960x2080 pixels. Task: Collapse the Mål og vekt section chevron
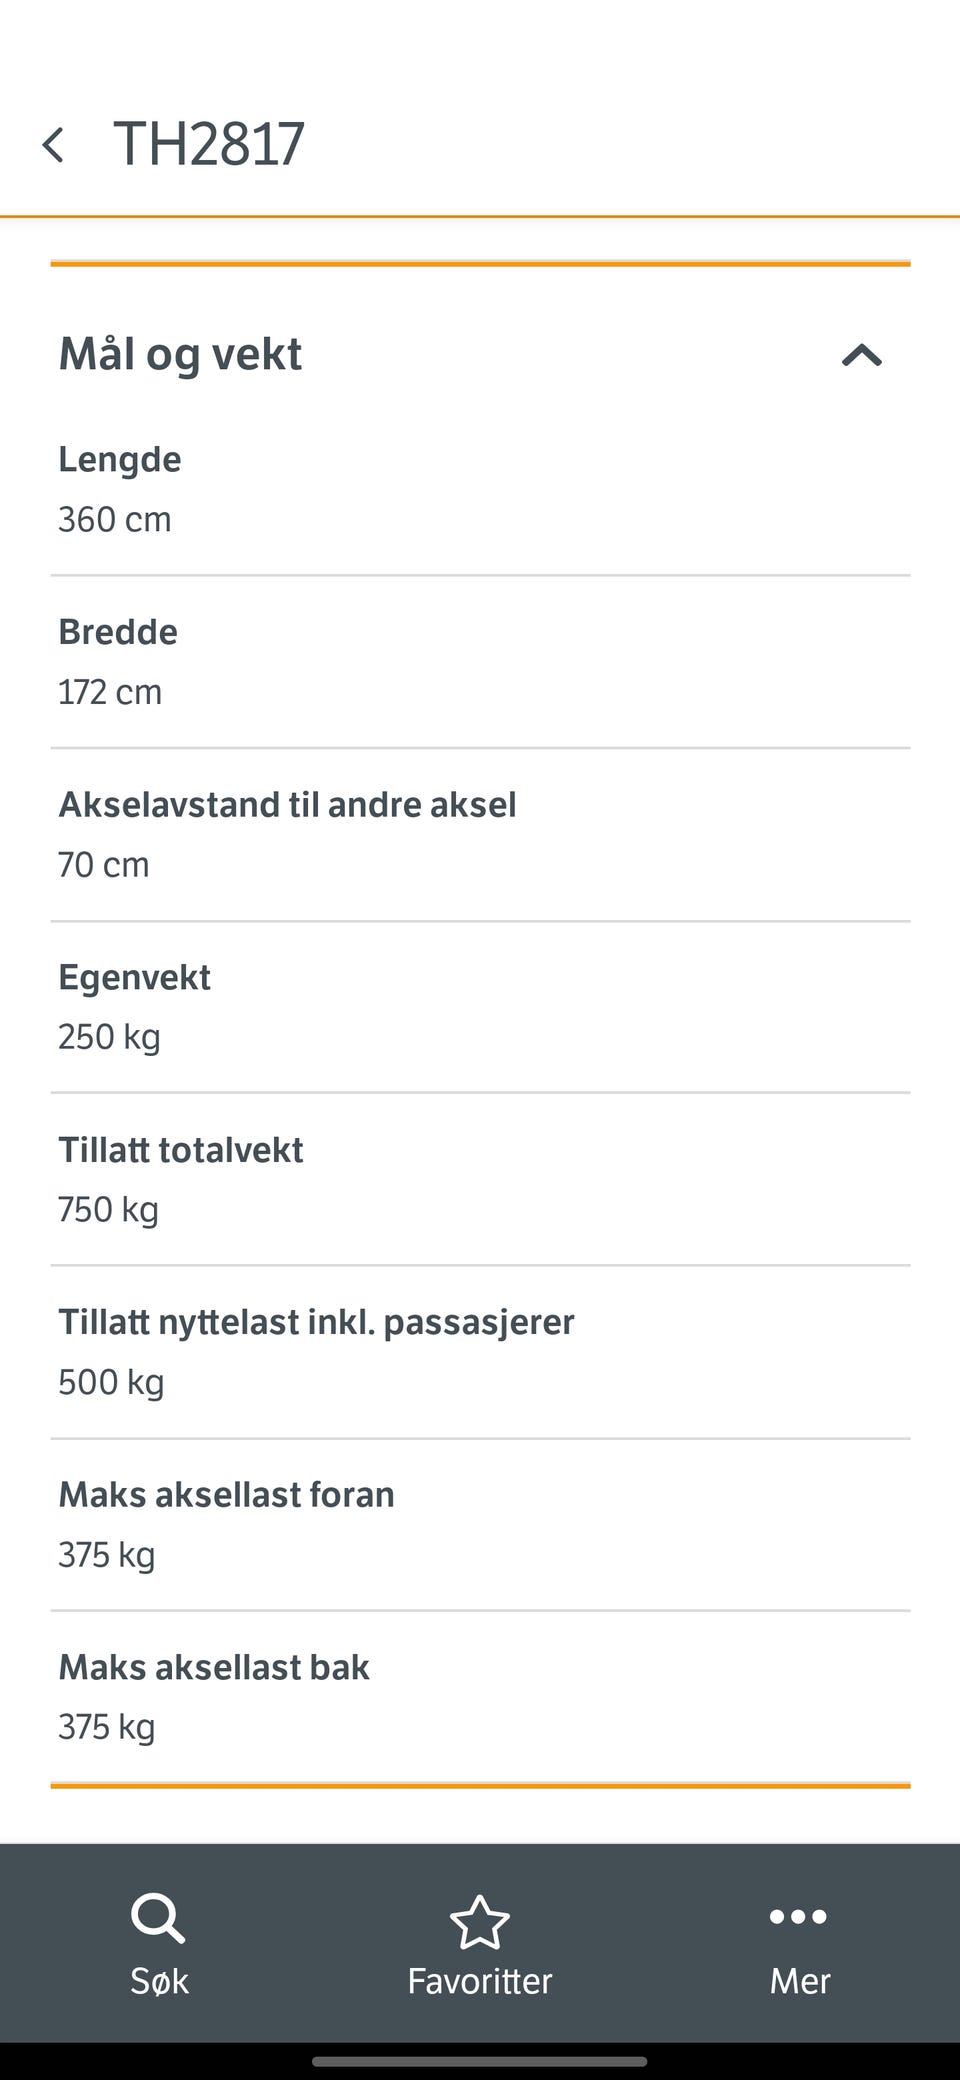861,355
